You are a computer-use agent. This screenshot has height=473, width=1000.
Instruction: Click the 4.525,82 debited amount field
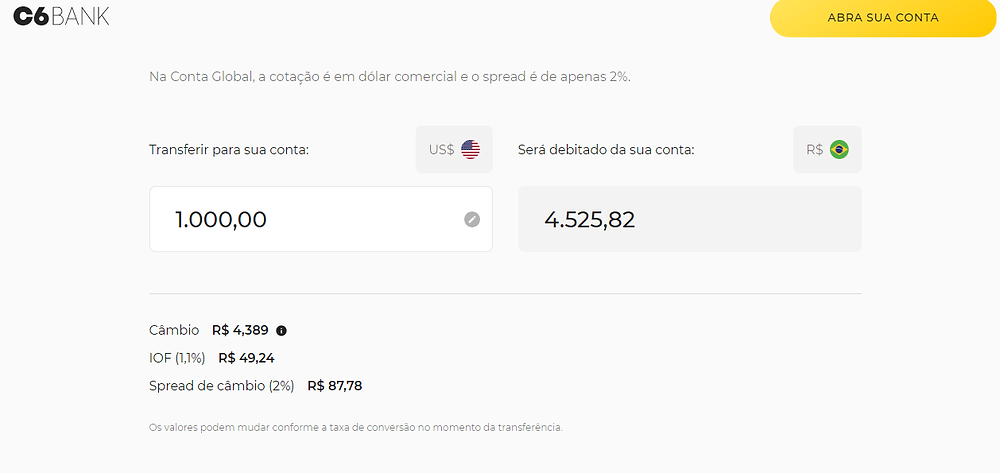click(x=689, y=219)
